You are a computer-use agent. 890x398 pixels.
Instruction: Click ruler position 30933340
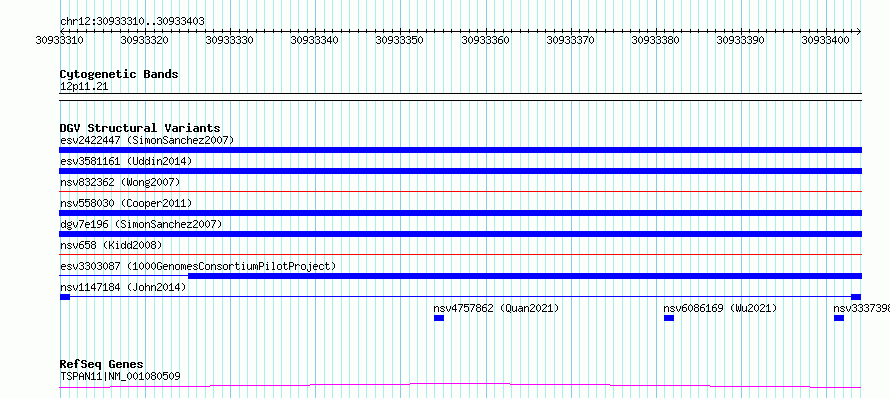point(315,40)
